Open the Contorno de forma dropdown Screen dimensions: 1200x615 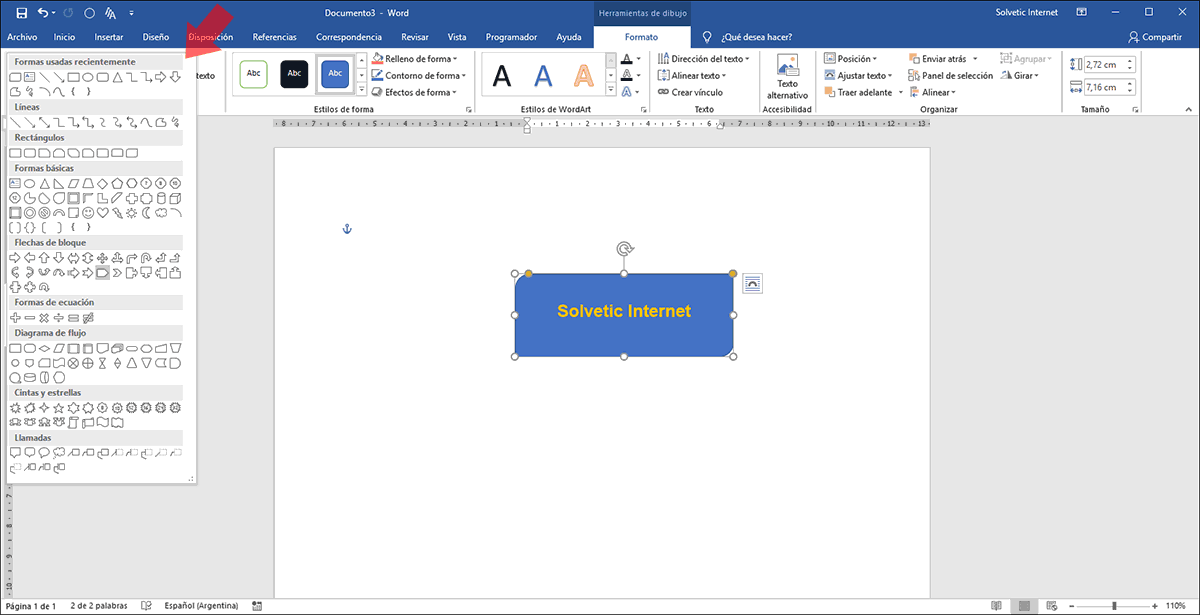tap(417, 75)
